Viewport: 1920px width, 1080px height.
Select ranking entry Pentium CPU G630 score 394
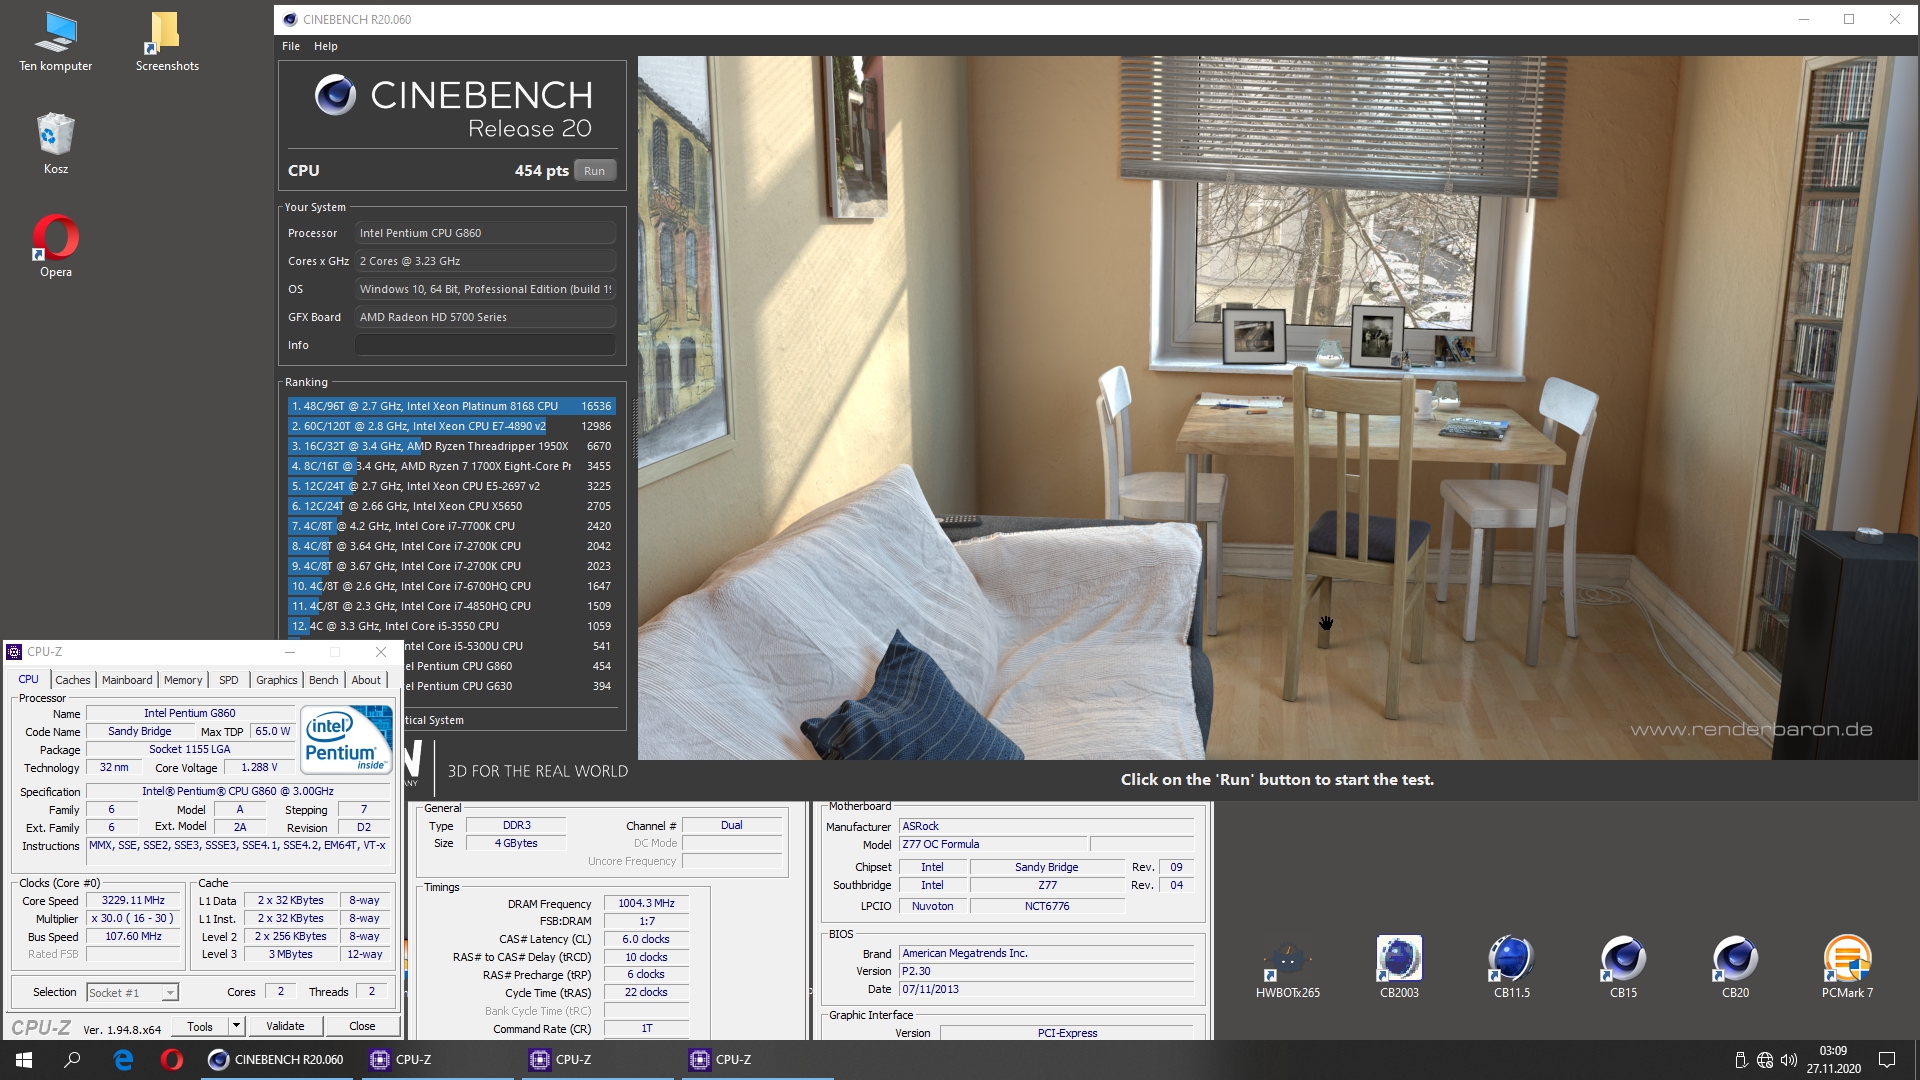509,686
